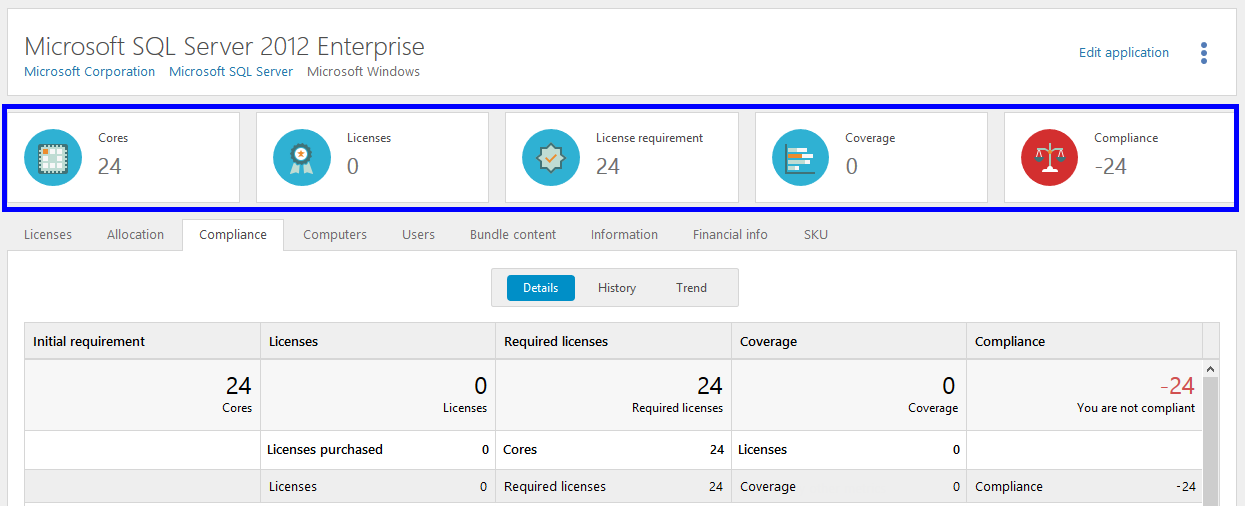Viewport: 1245px width, 506px height.
Task: Select the History view button
Action: (x=617, y=288)
